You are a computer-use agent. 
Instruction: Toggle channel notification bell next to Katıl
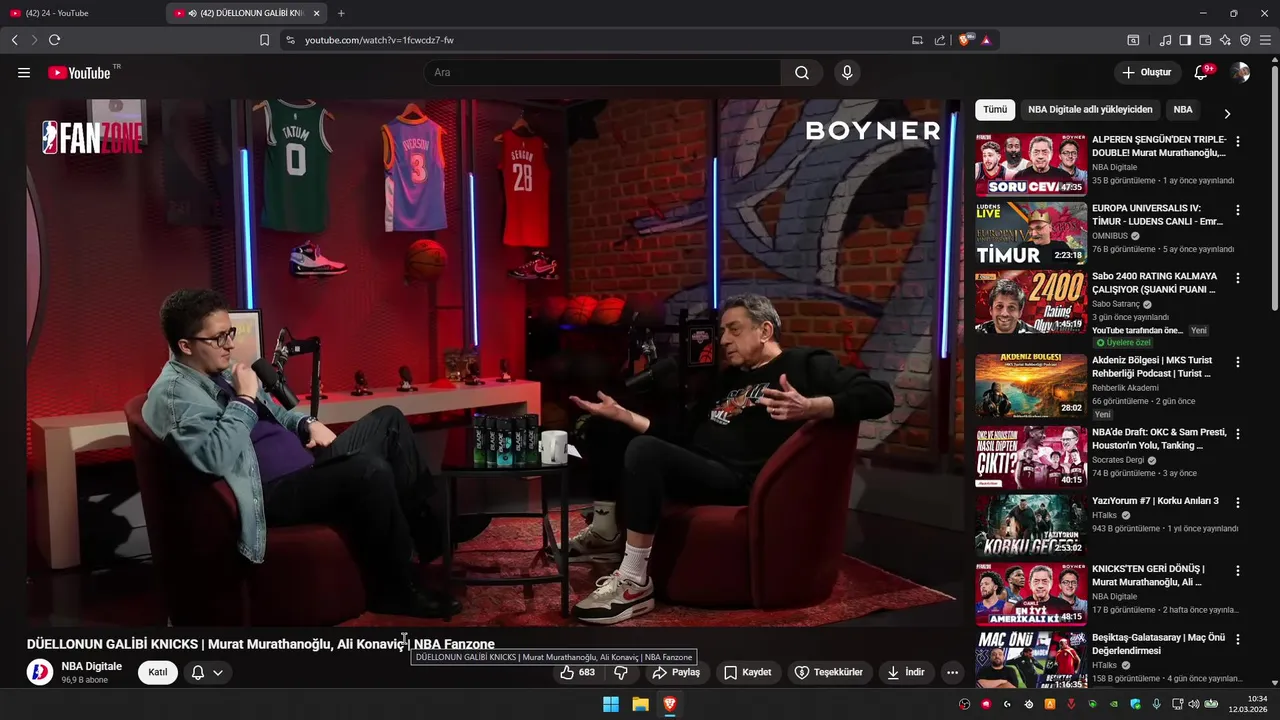click(198, 673)
